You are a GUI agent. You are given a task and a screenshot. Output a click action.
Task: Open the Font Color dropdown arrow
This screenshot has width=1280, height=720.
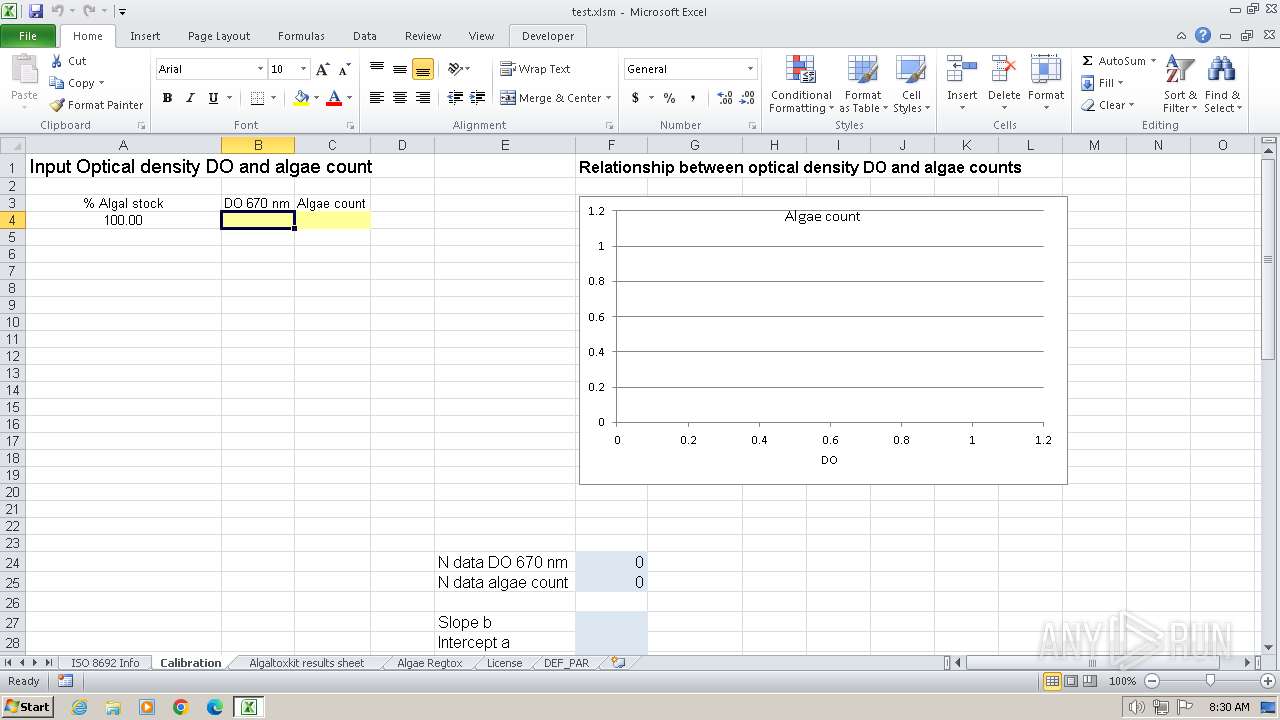(x=349, y=98)
